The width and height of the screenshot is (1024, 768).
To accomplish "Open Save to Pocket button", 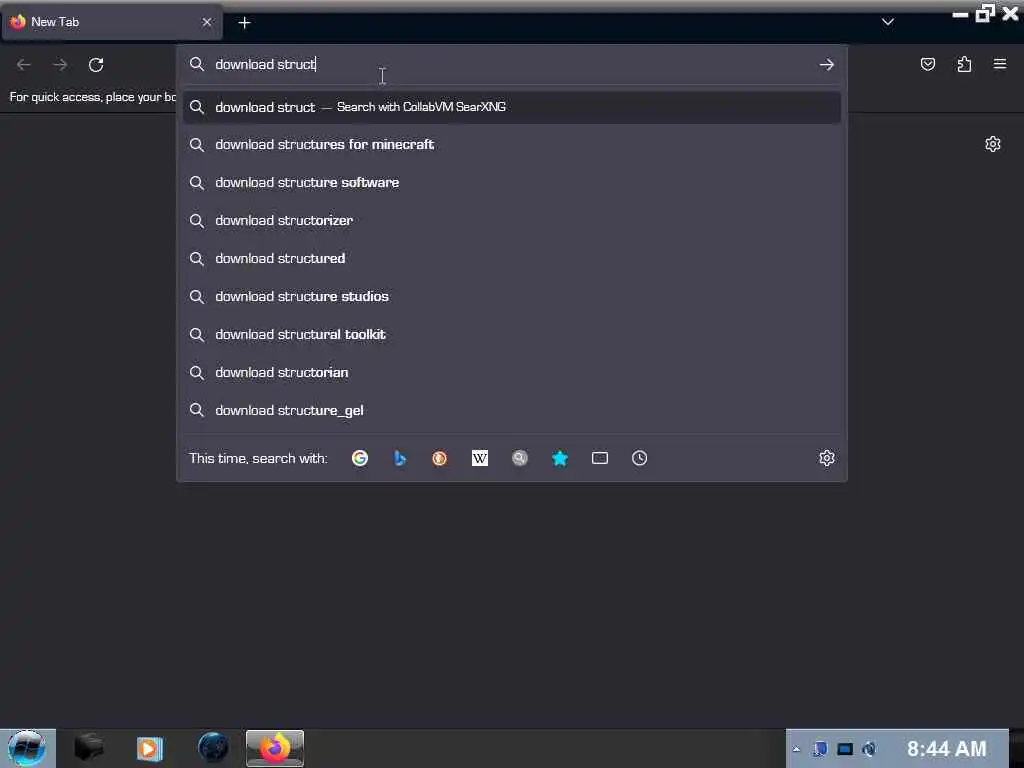I will 927,64.
